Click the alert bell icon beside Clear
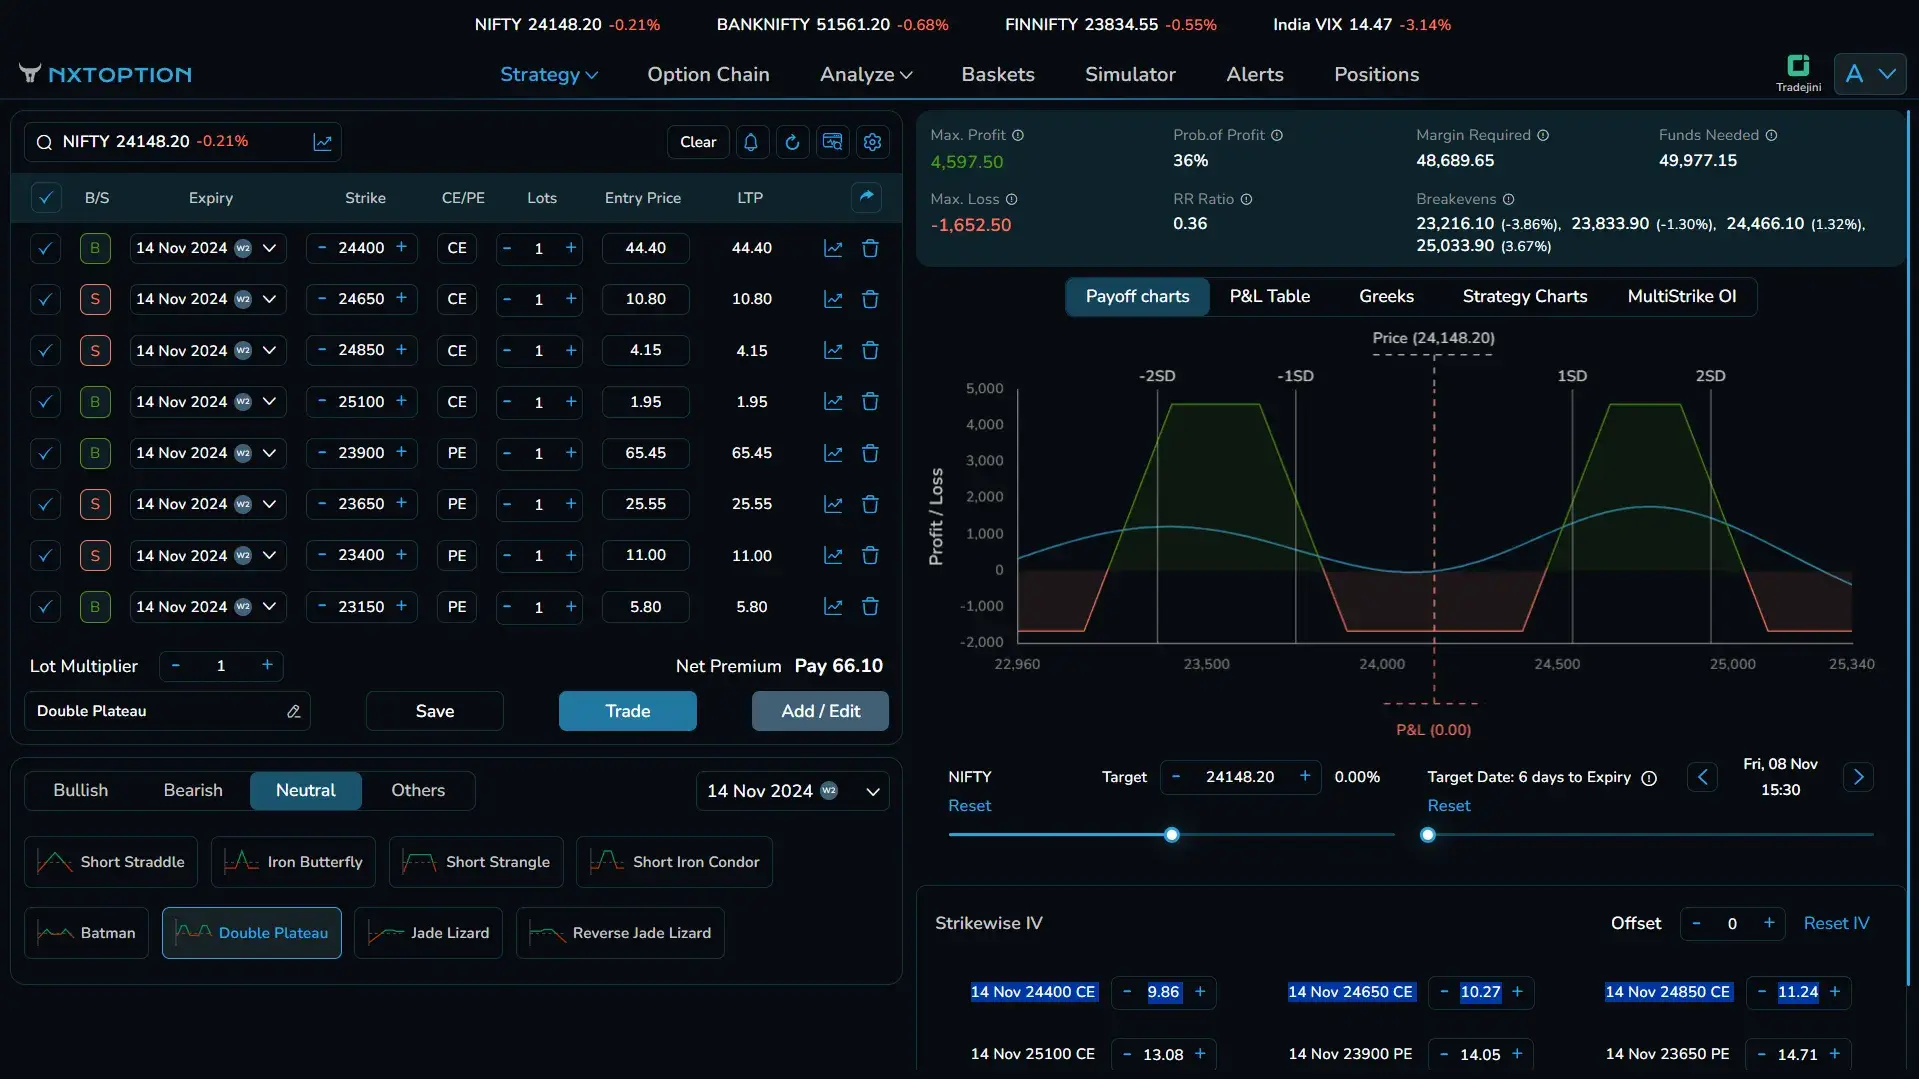The image size is (1919, 1079). click(x=751, y=142)
